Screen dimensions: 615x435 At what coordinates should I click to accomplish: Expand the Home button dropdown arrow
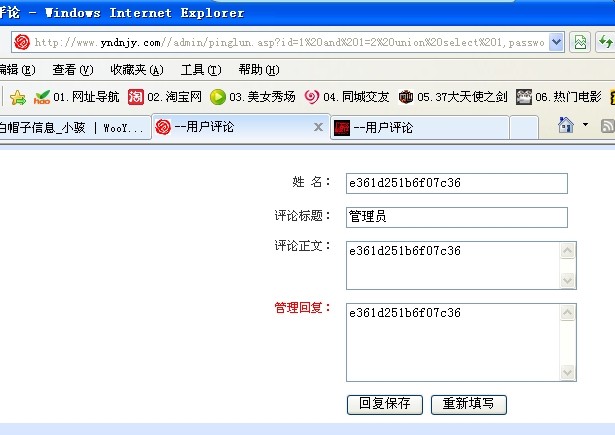pyautogui.click(x=585, y=125)
